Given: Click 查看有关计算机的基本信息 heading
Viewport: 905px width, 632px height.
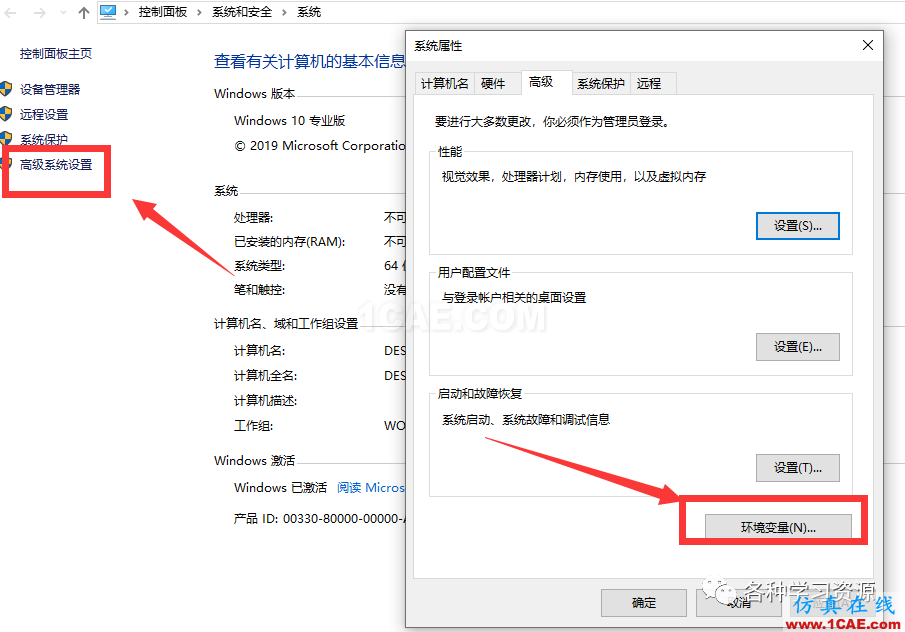Looking at the screenshot, I should pyautogui.click(x=310, y=61).
